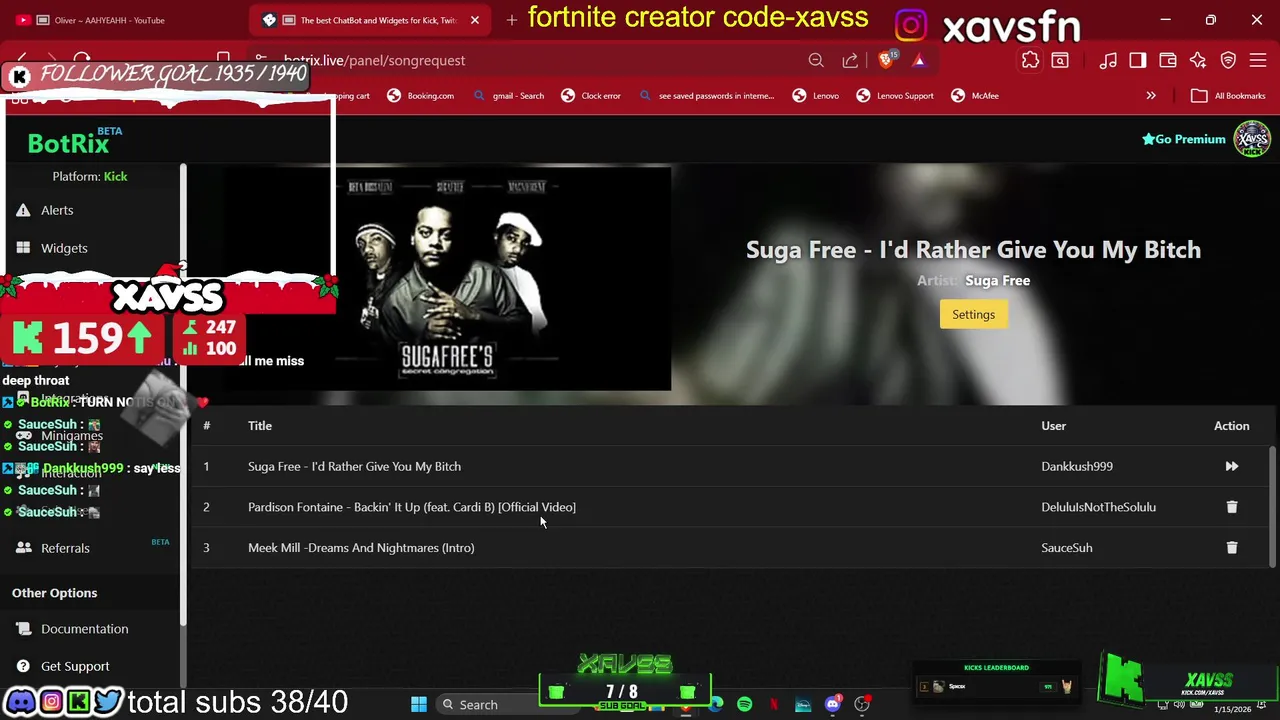Open the media music note icon
Image resolution: width=1280 pixels, height=720 pixels.
click(1108, 60)
